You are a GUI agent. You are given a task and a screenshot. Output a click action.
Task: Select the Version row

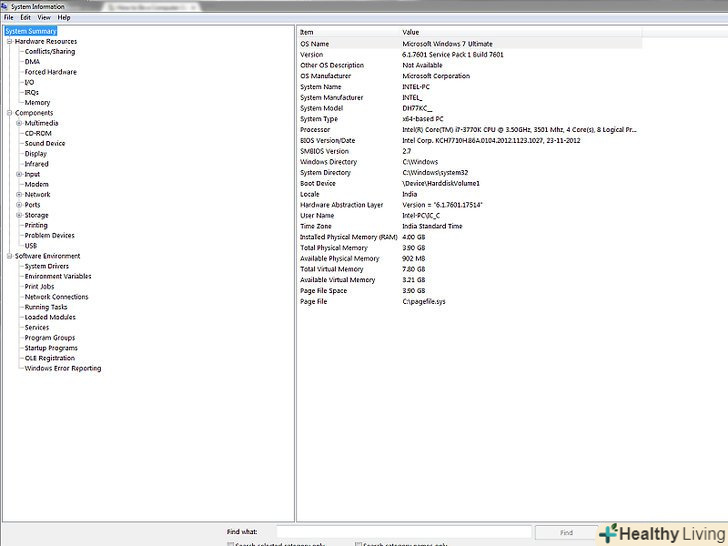(x=469, y=54)
